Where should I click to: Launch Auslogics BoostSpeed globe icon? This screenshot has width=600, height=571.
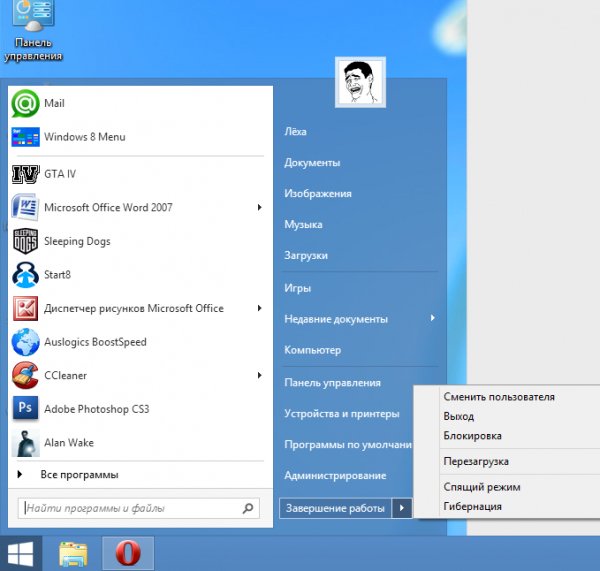25,342
